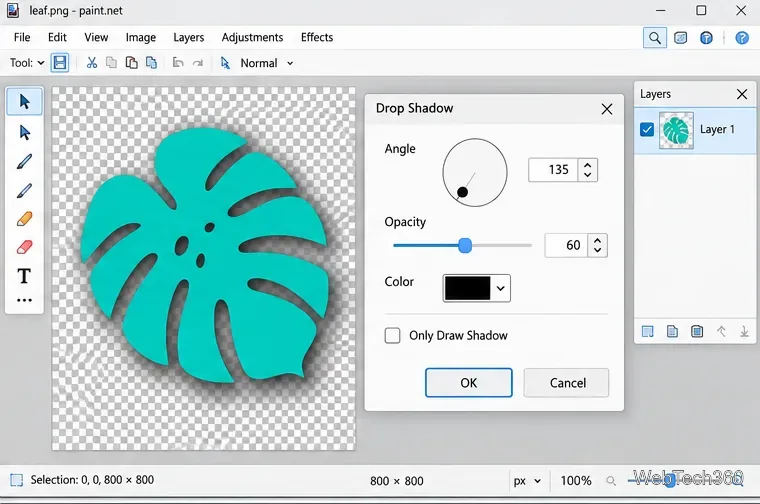
Task: Open the File menu
Action: 22,37
